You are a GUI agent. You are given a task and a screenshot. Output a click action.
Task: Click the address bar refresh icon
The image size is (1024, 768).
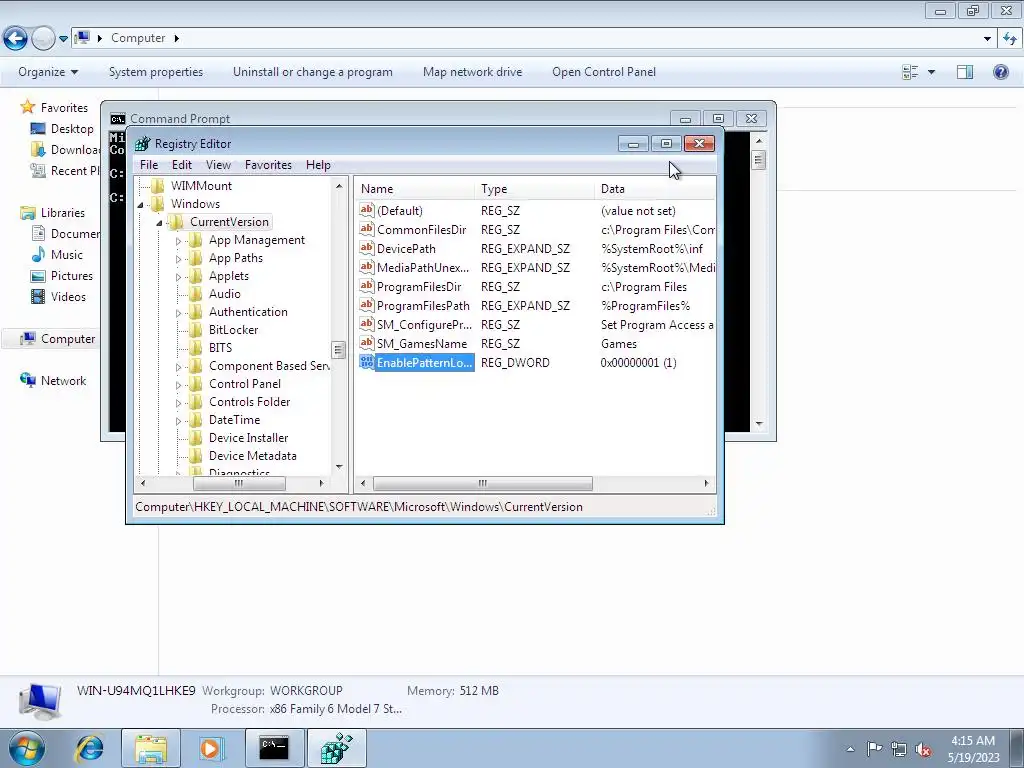[1010, 39]
